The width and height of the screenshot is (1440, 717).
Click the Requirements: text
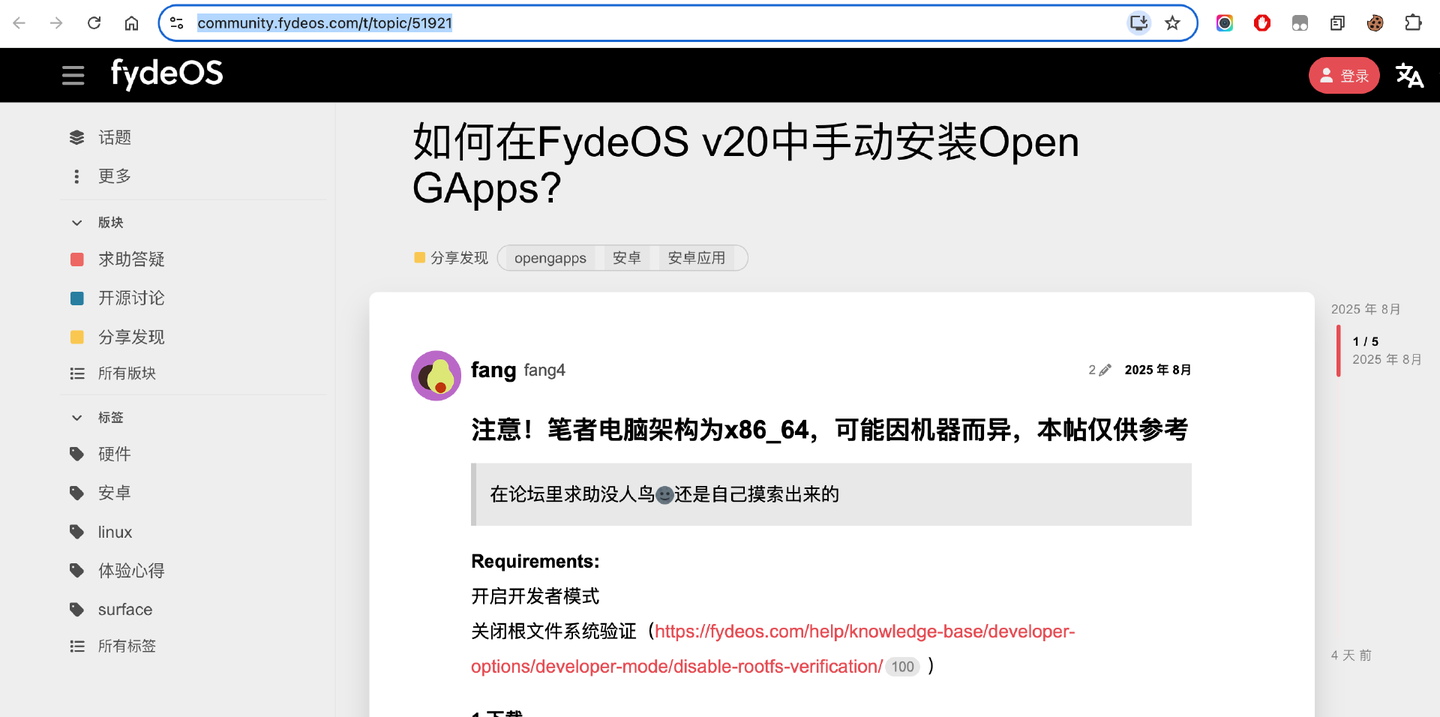click(x=535, y=561)
